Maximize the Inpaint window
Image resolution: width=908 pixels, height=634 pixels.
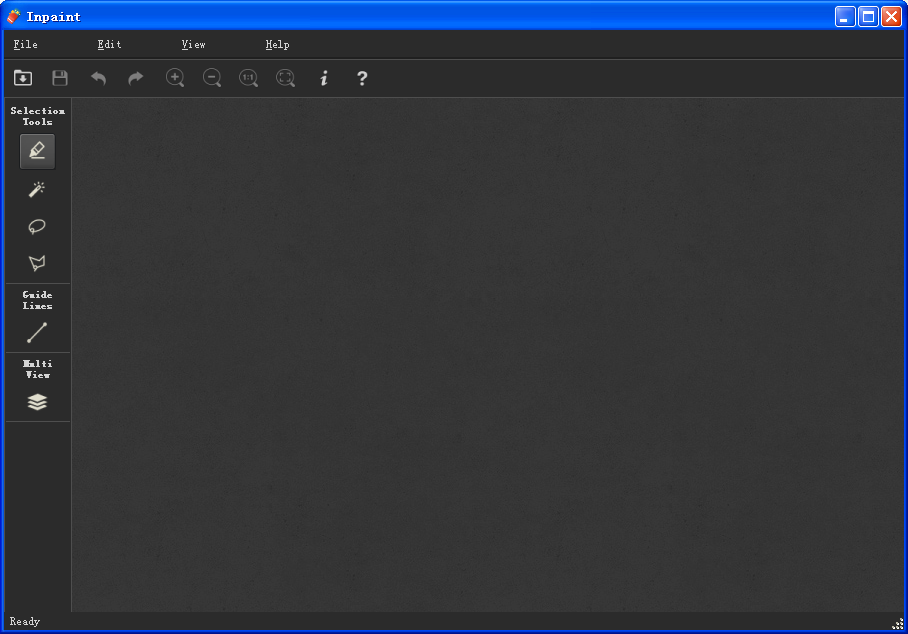click(x=868, y=17)
